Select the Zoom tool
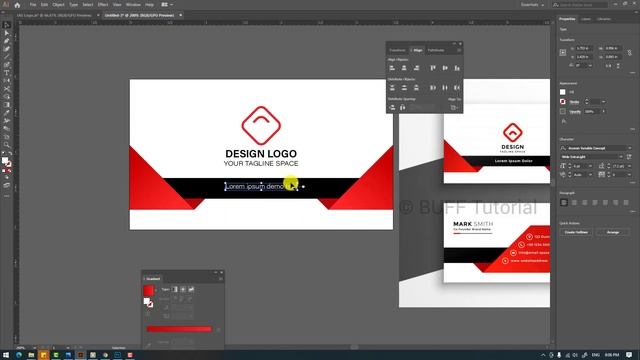 pos(7,144)
